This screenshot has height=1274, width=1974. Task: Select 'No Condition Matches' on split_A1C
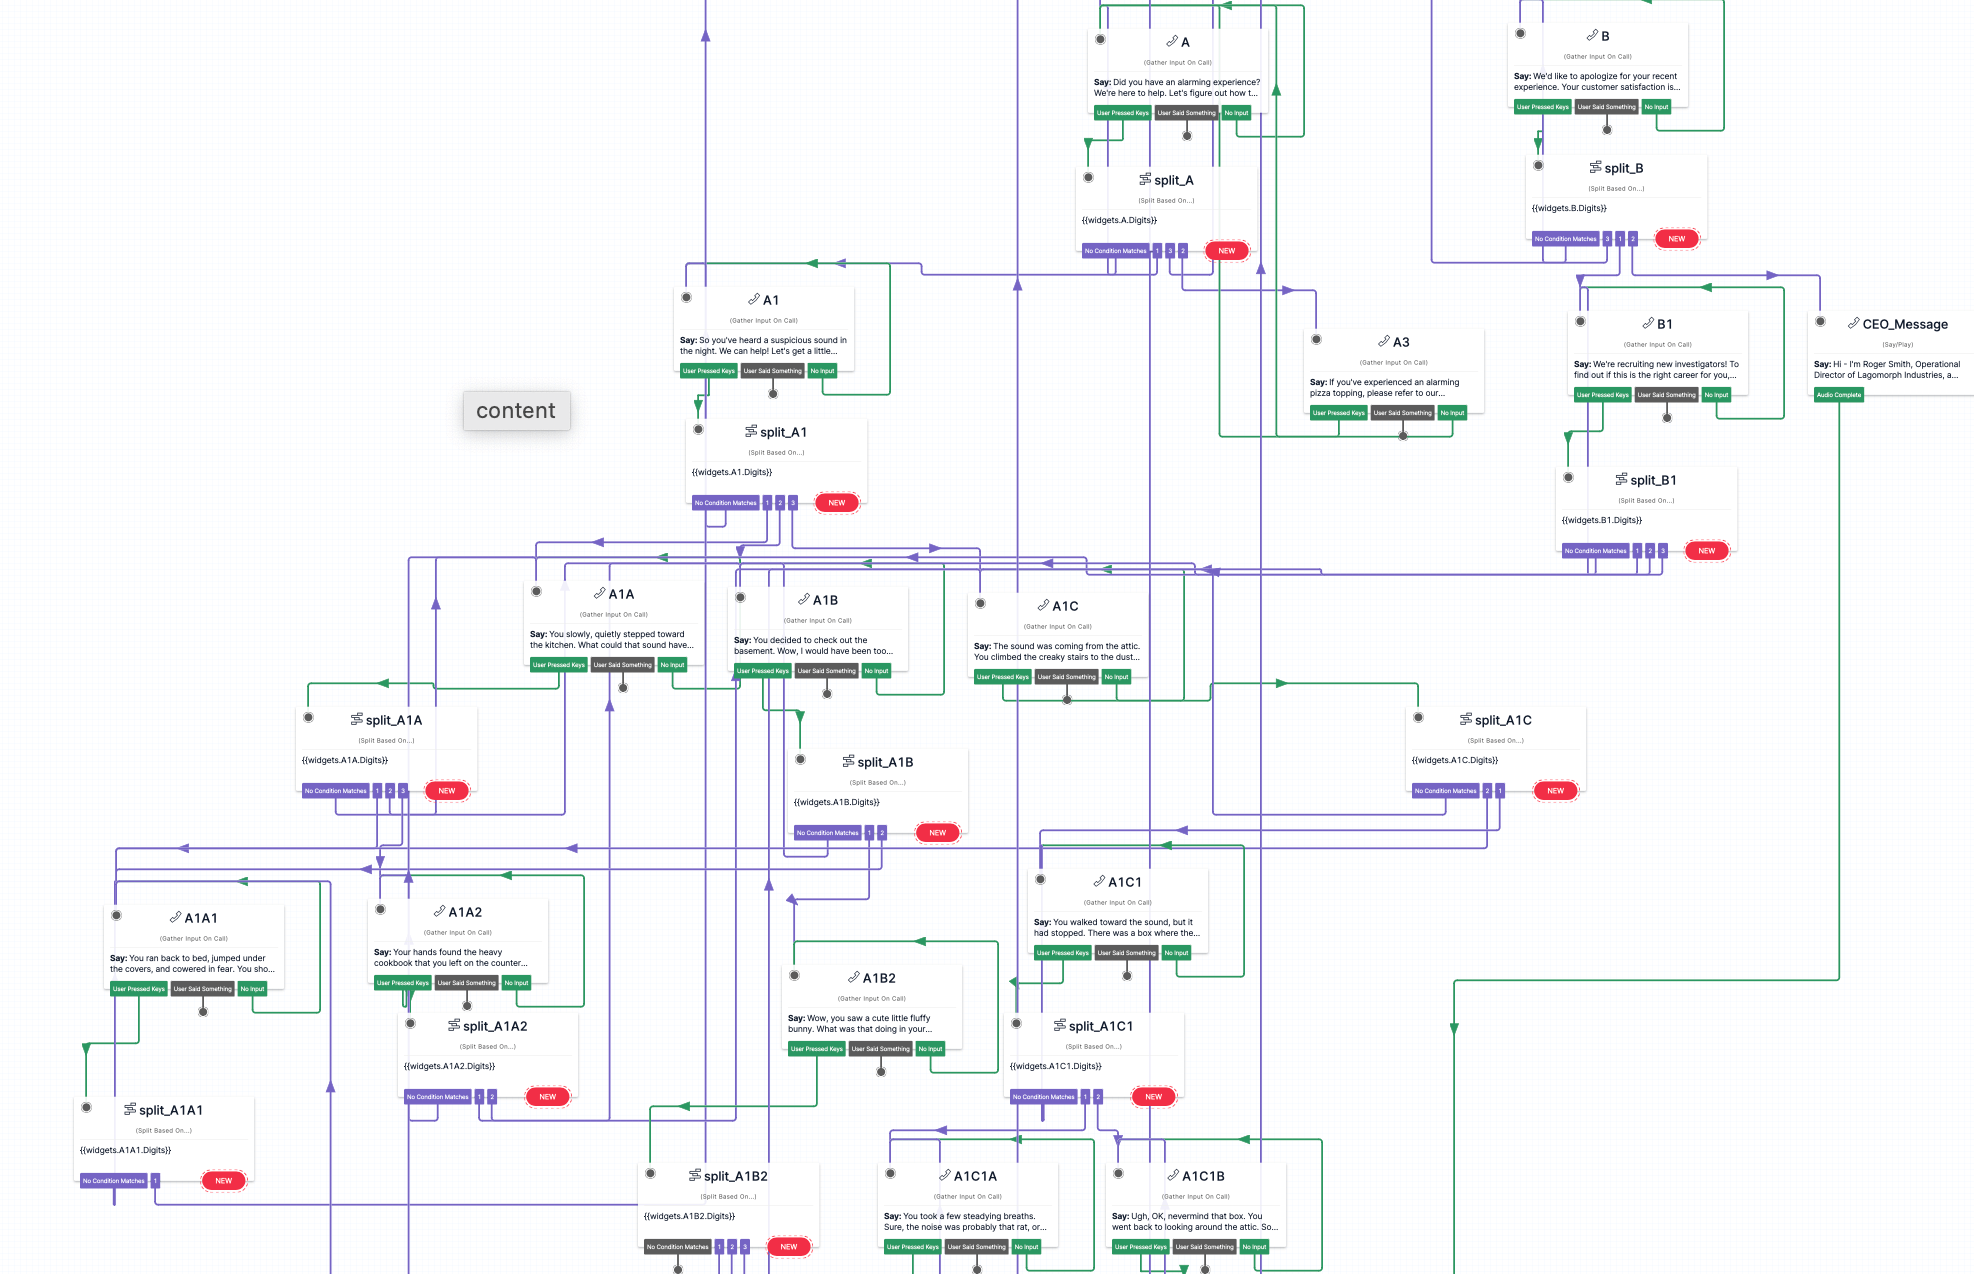(1445, 791)
